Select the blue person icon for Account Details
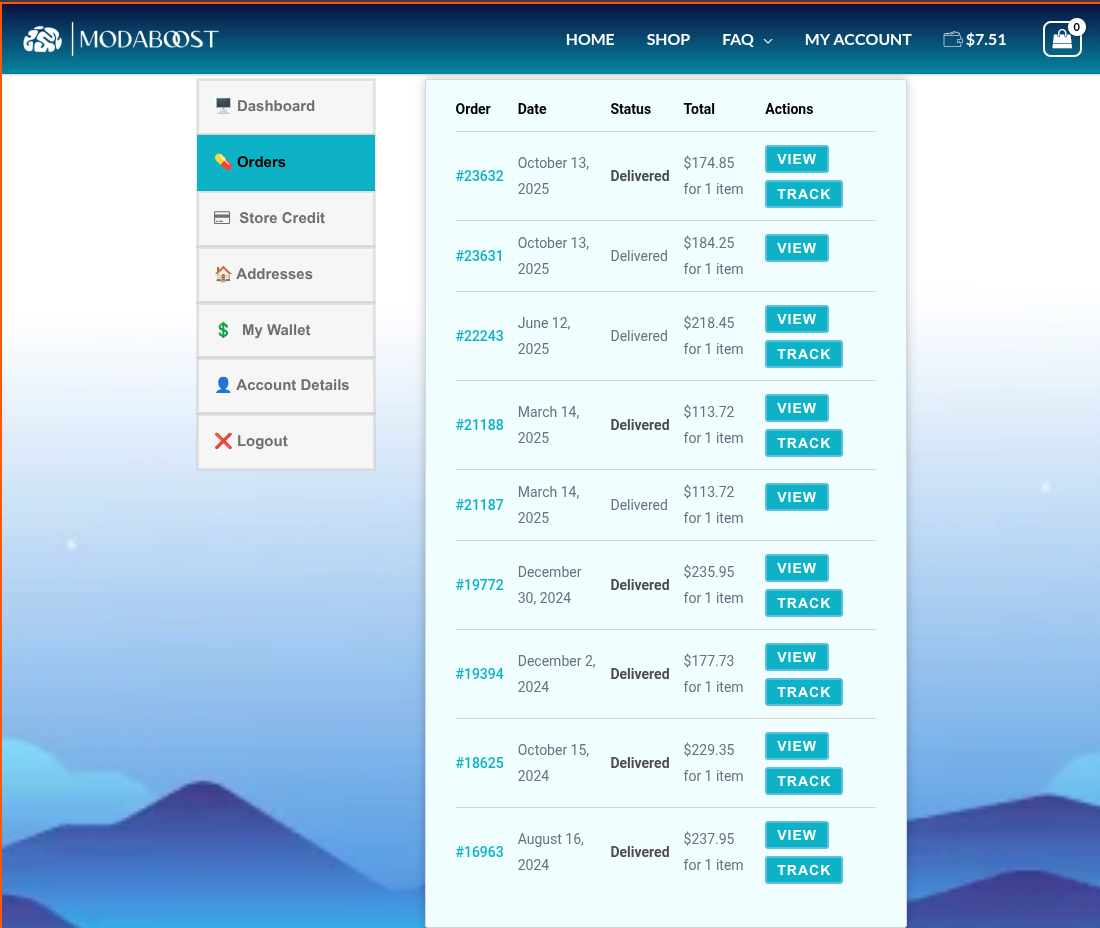The image size is (1100, 928). tap(222, 385)
